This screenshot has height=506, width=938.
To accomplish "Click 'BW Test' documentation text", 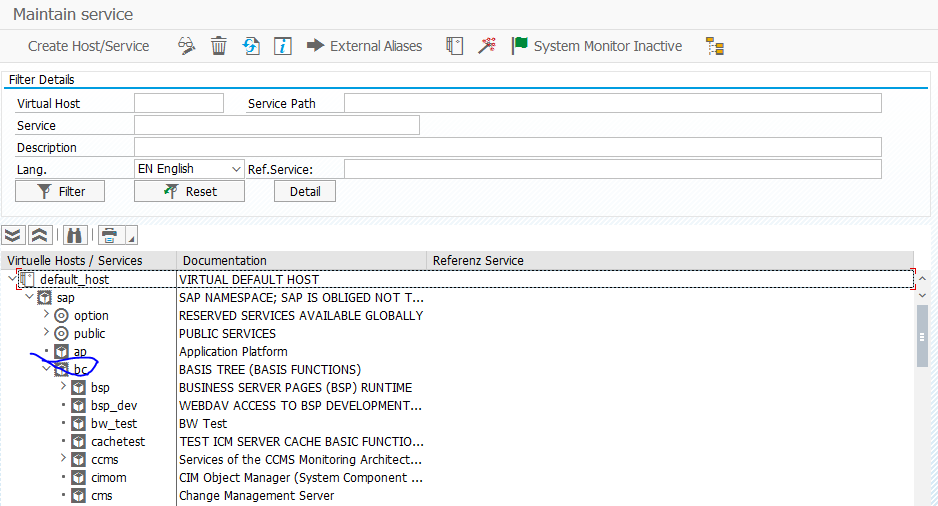I will (x=203, y=423).
